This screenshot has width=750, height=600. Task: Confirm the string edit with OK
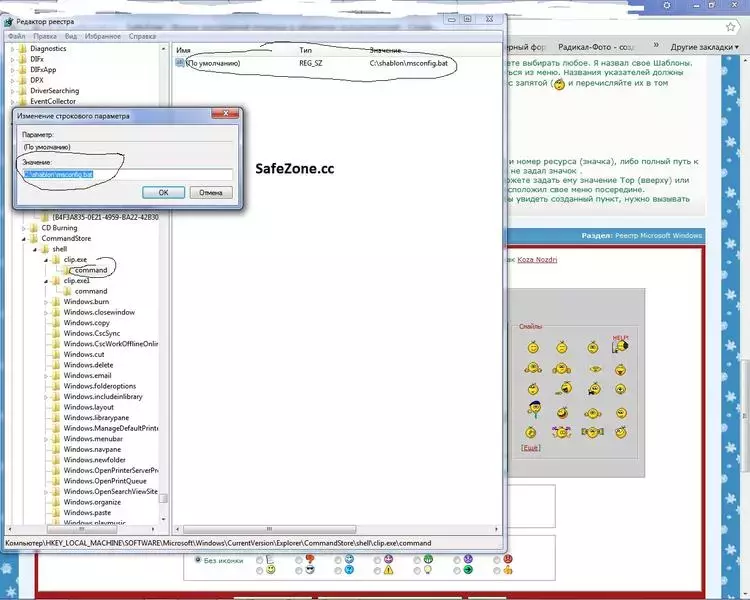coord(163,192)
